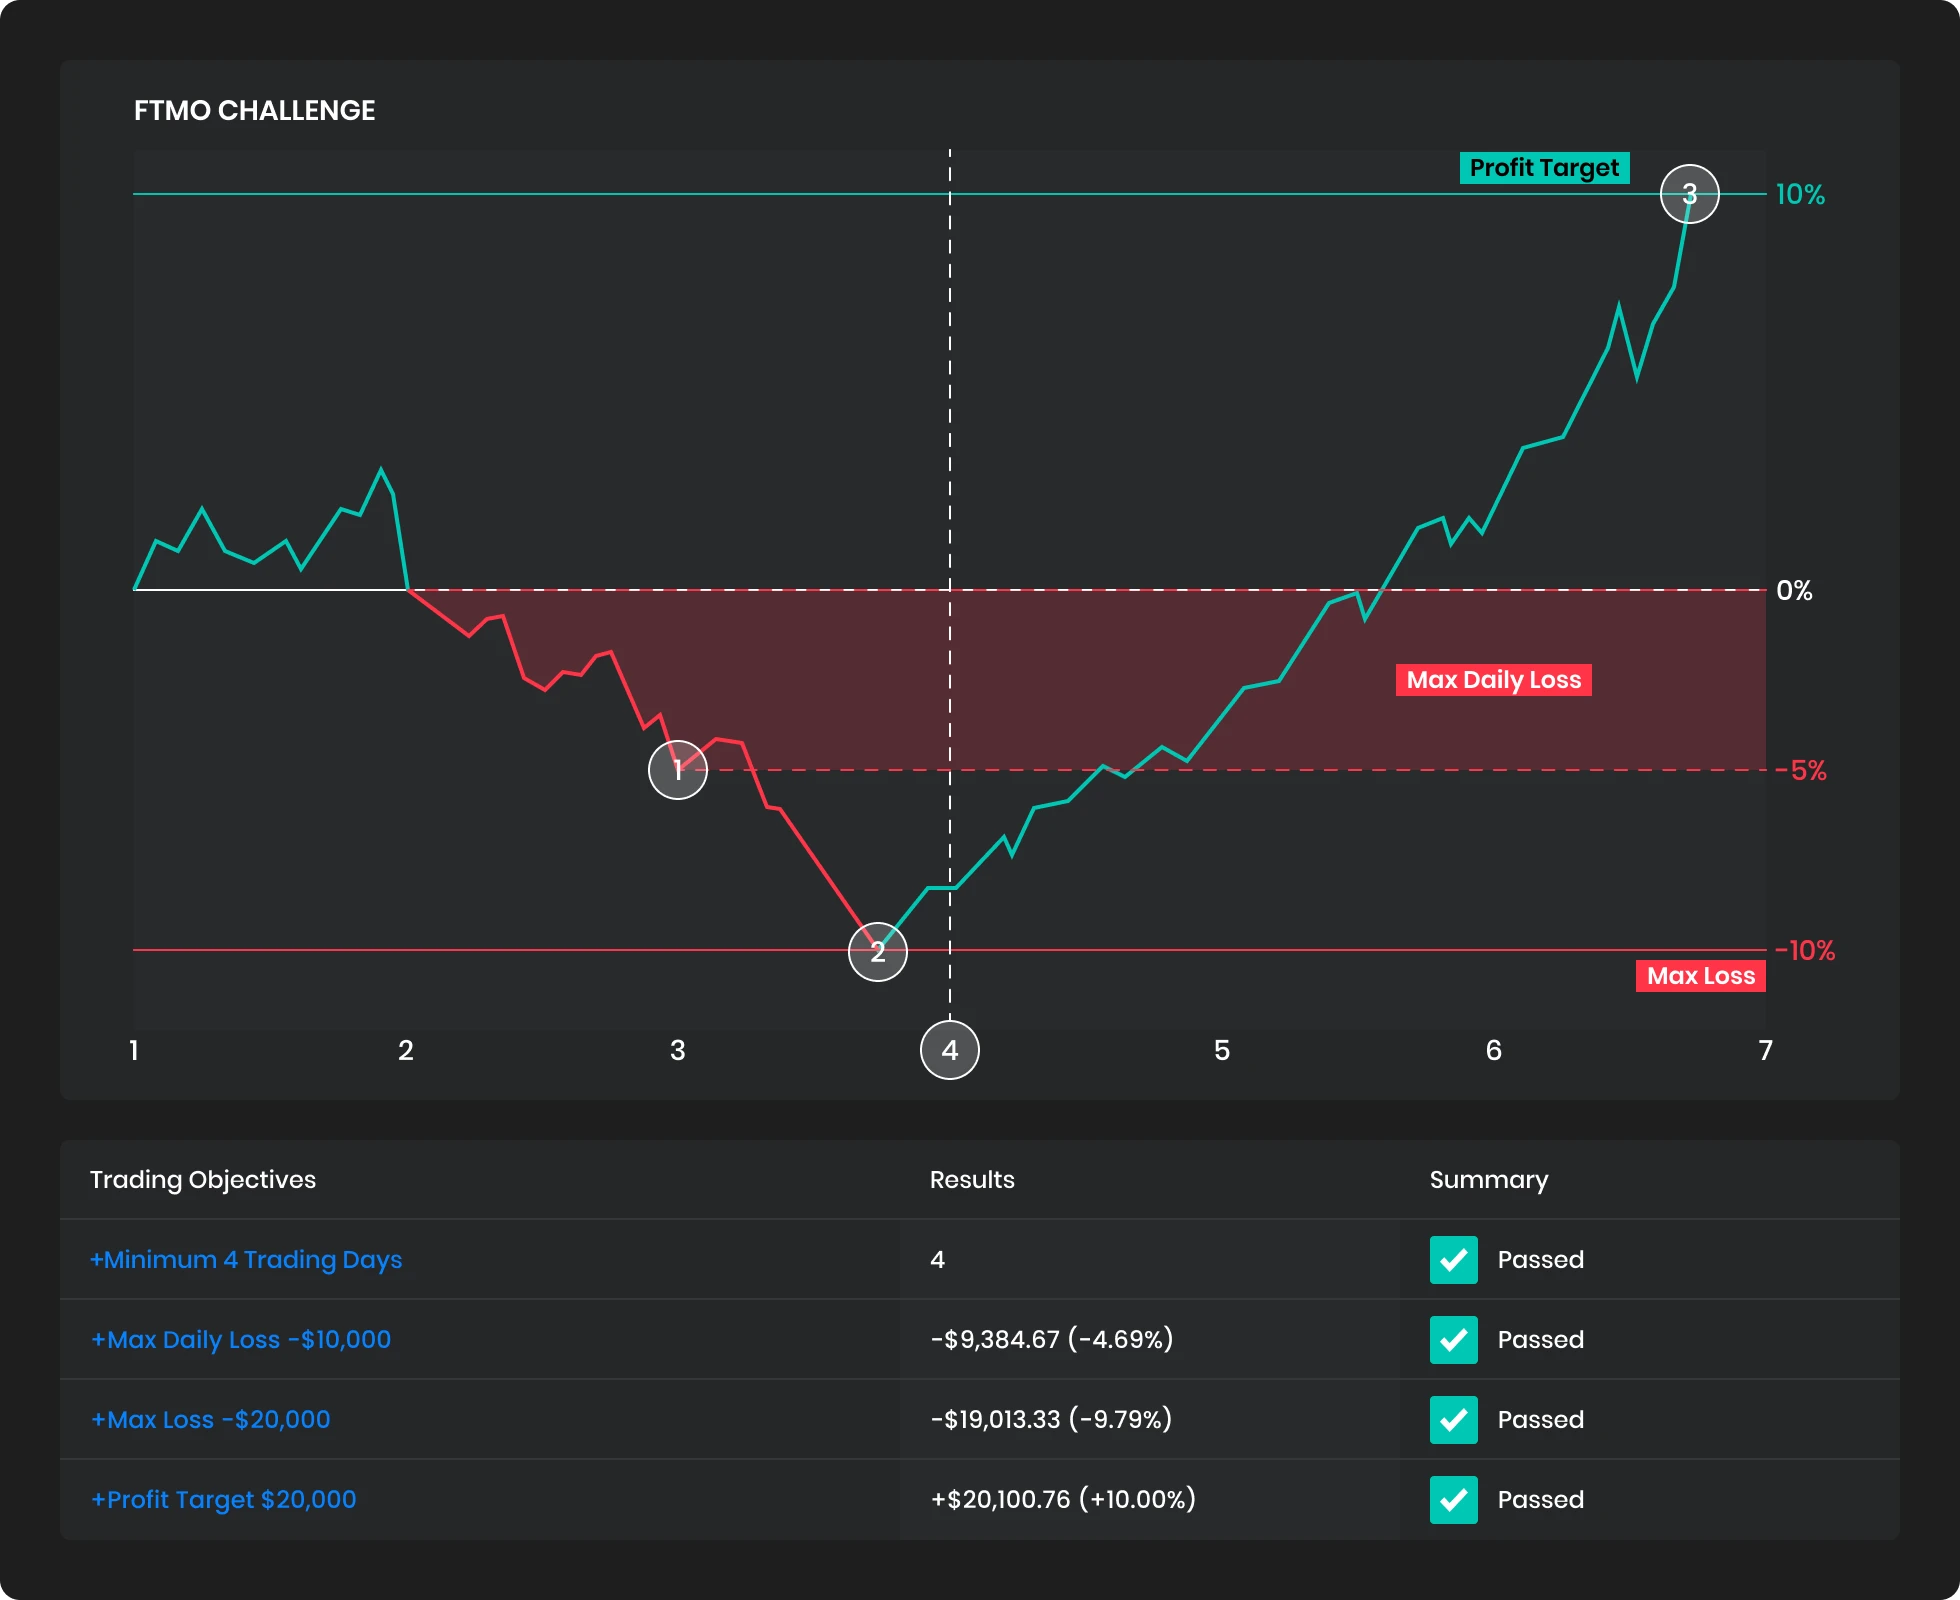The image size is (1960, 1600).
Task: Click circled day 4 marker on x-axis
Action: tap(950, 1050)
